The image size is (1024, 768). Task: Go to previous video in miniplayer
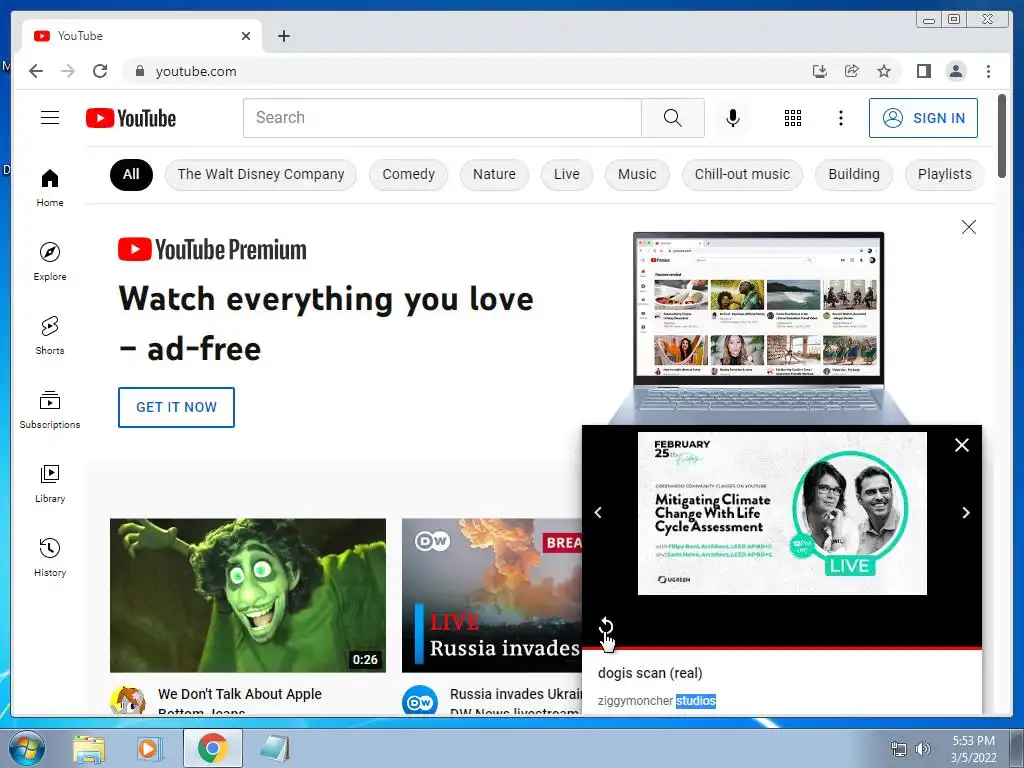[598, 513]
